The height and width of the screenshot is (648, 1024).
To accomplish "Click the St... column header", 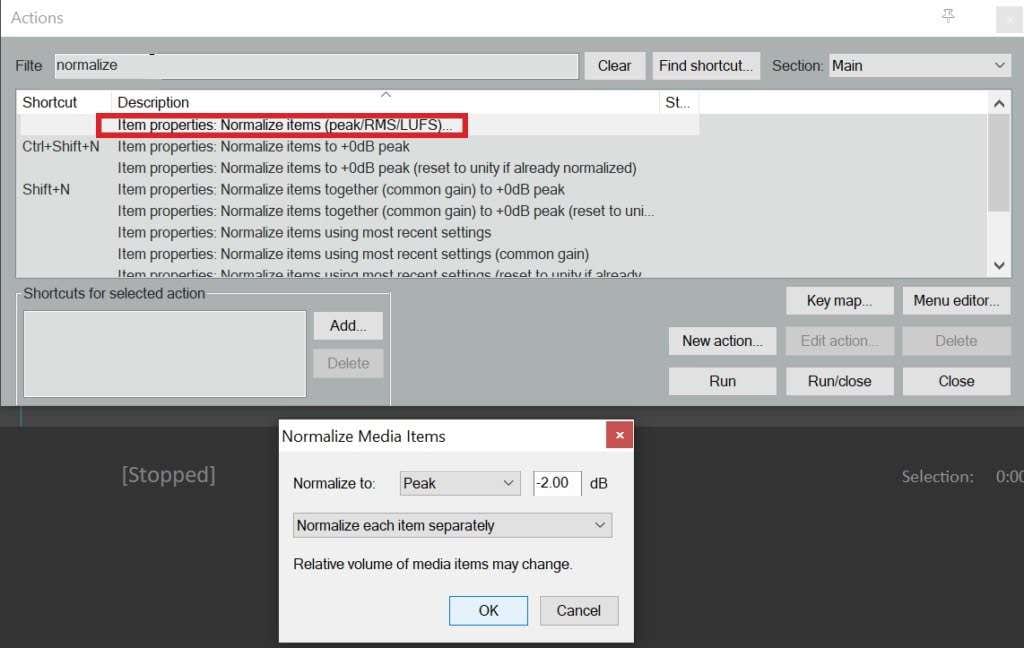I will [679, 103].
